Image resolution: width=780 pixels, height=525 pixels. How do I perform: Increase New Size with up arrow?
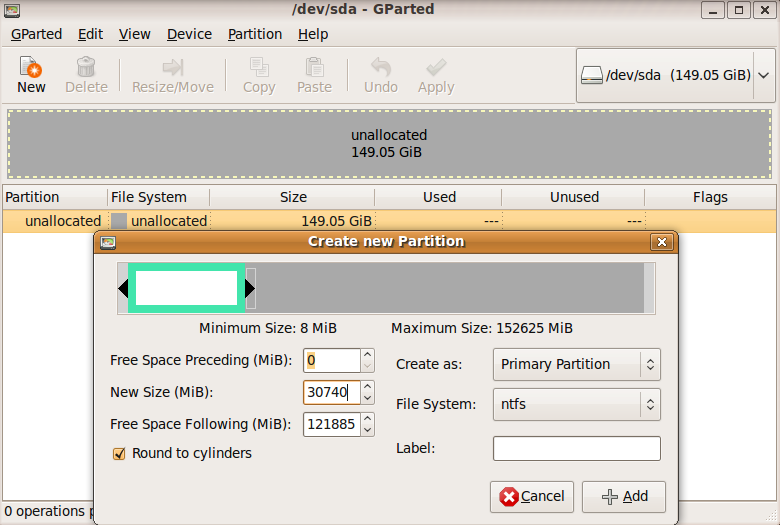367,386
